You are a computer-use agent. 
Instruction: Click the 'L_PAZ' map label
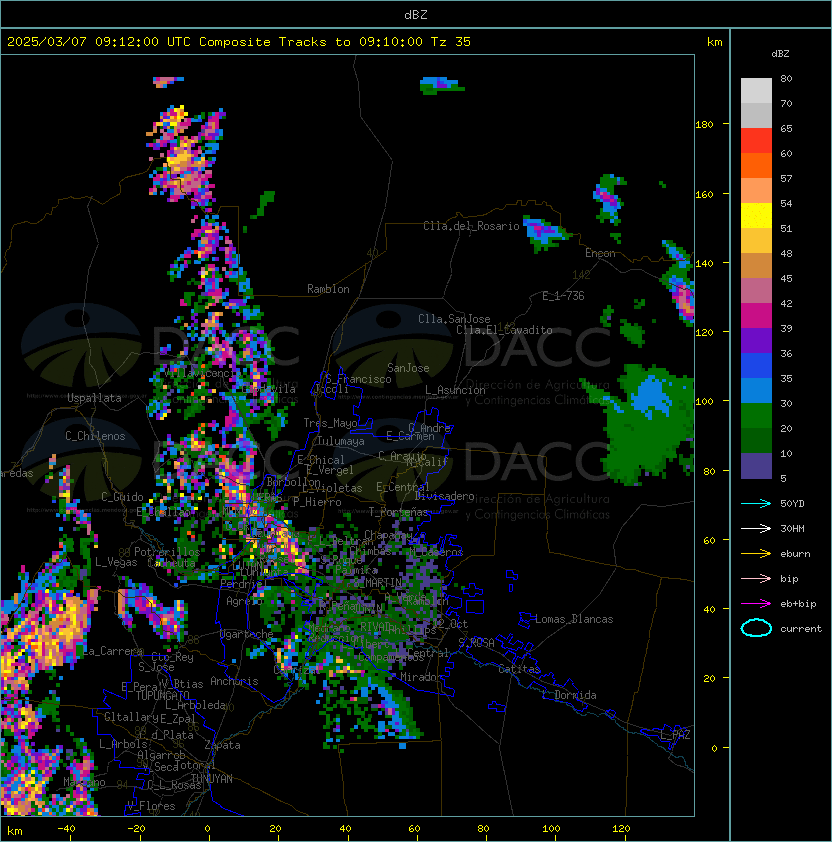[x=675, y=735]
